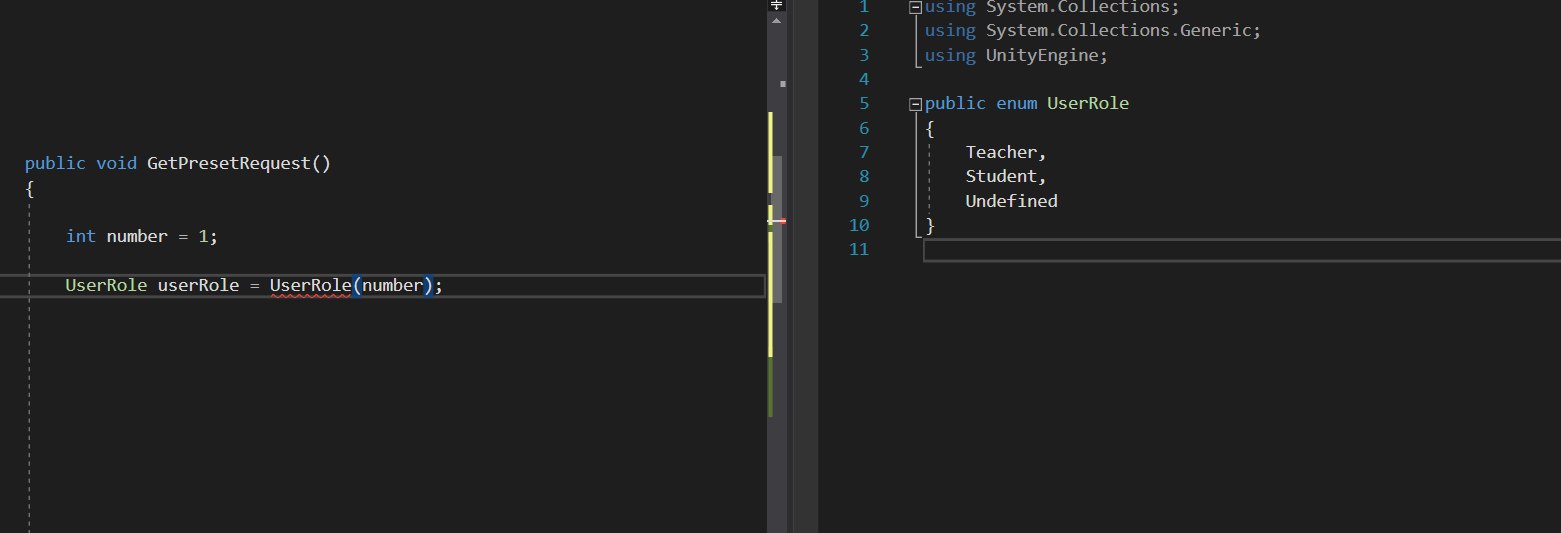Click 'using System.Collections;' on line 1

pyautogui.click(x=1052, y=7)
